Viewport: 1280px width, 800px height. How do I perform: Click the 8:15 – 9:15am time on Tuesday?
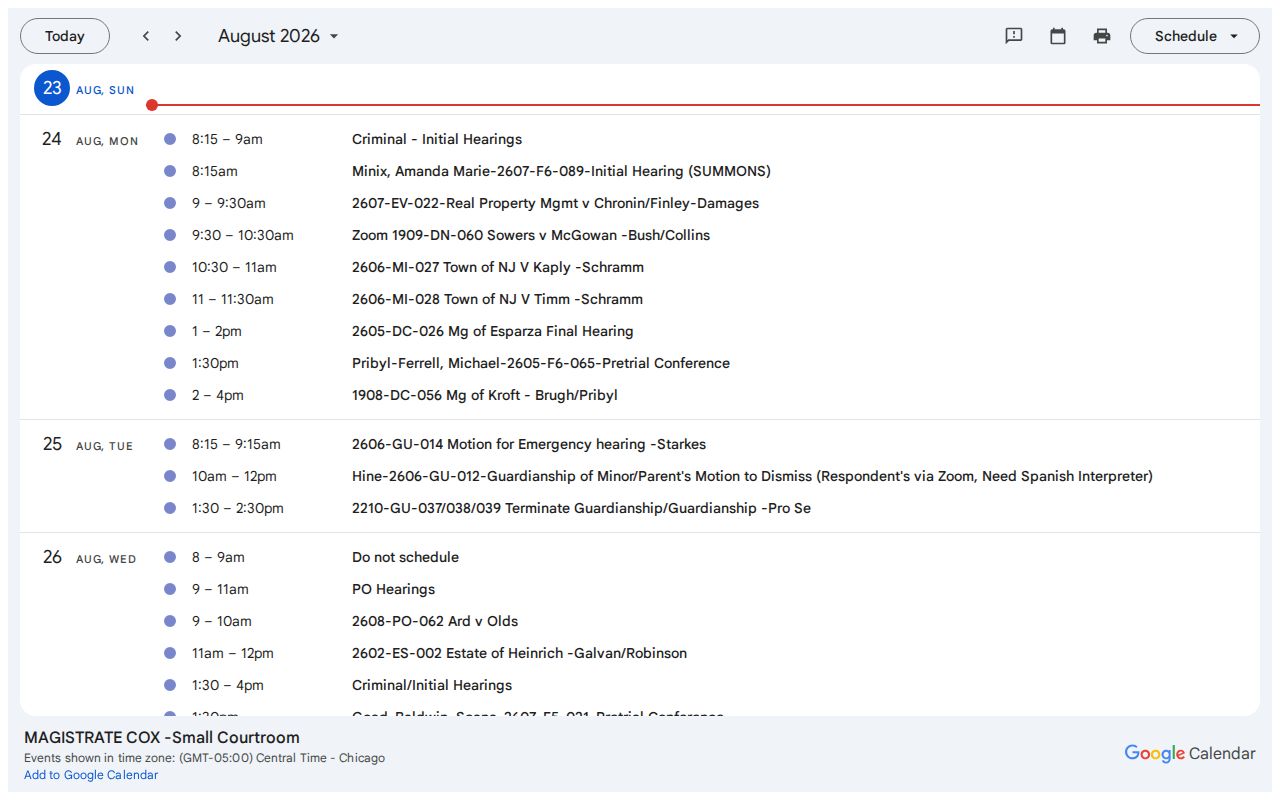click(x=236, y=444)
